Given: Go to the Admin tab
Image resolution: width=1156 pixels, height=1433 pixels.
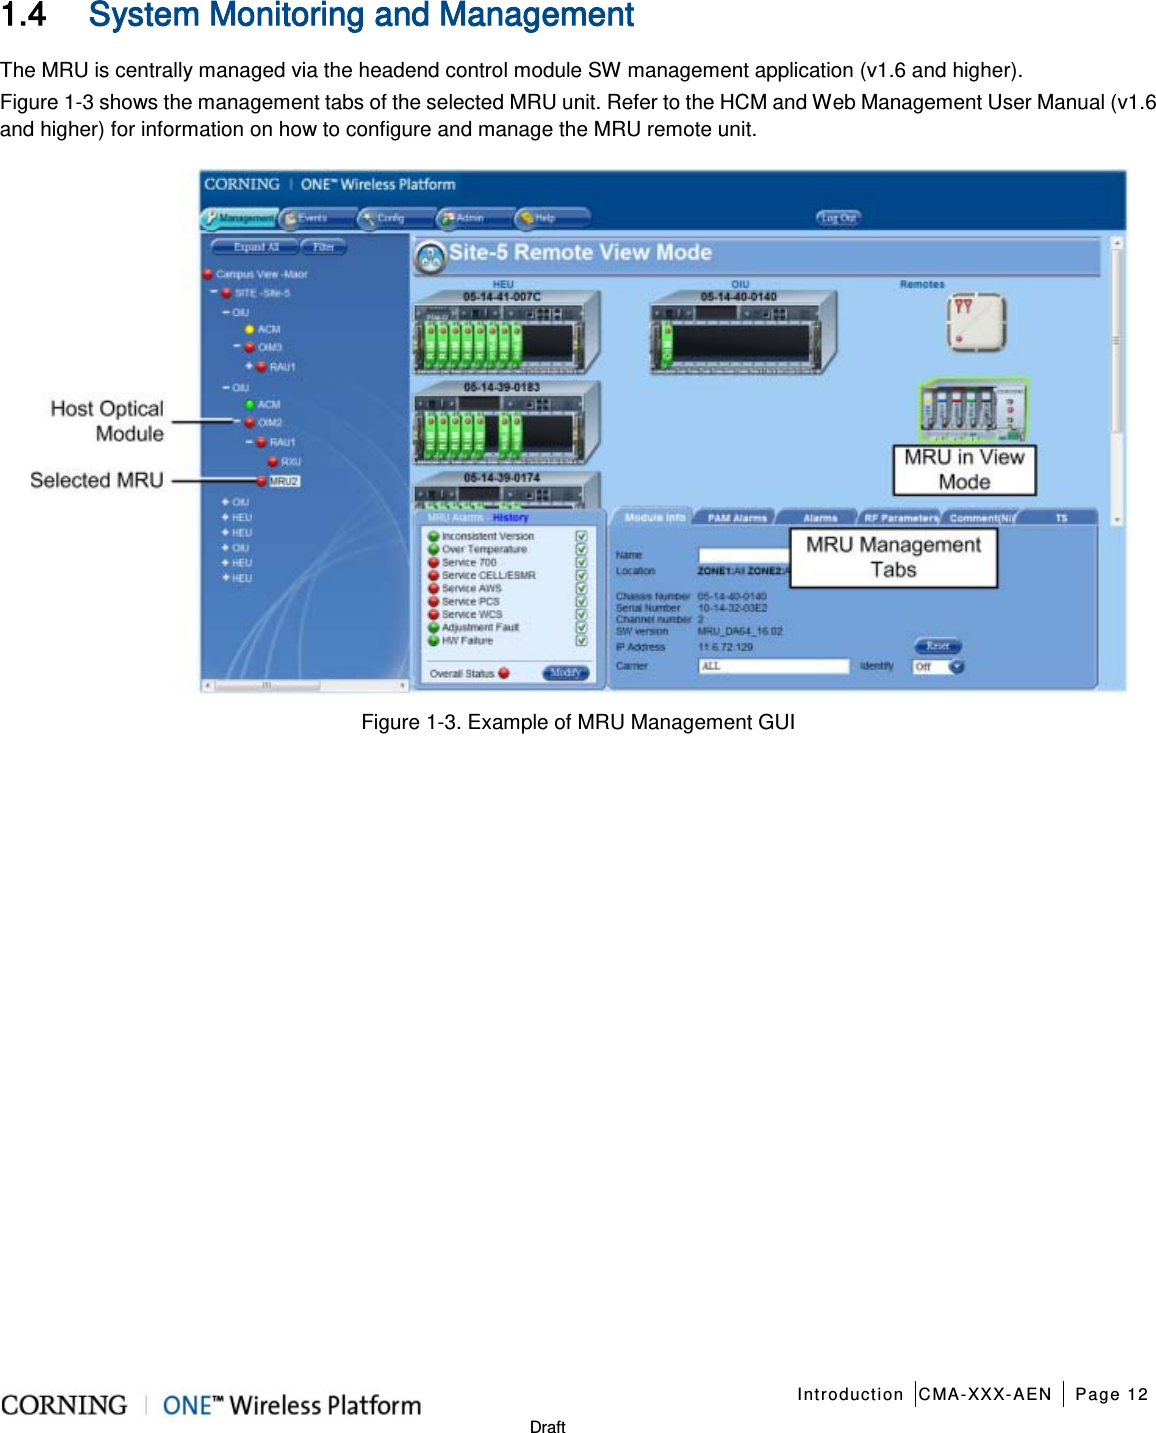Looking at the screenshot, I should (473, 217).
